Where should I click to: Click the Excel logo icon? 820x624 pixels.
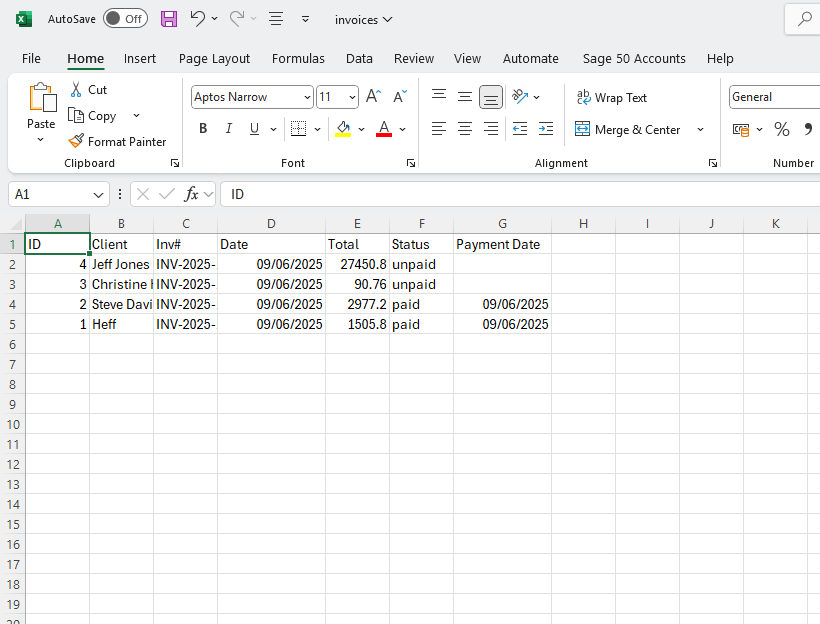24,19
